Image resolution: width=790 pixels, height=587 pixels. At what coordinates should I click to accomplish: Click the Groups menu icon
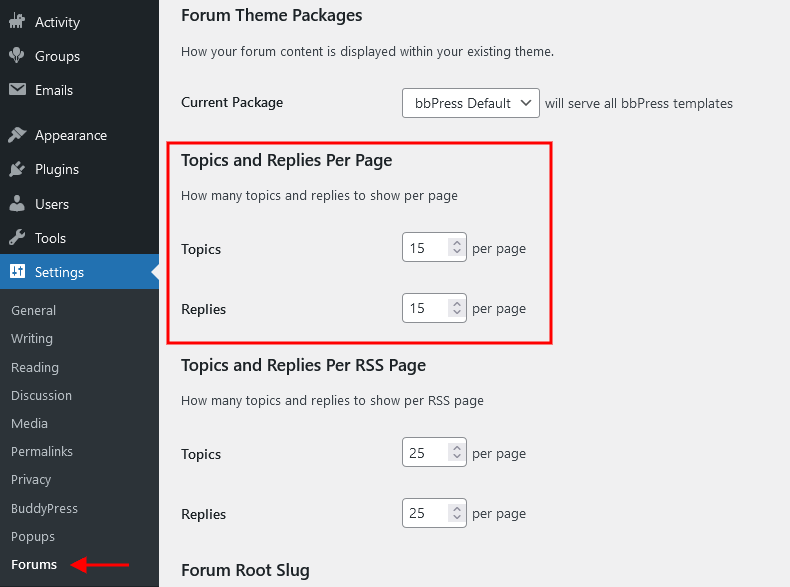(17, 55)
